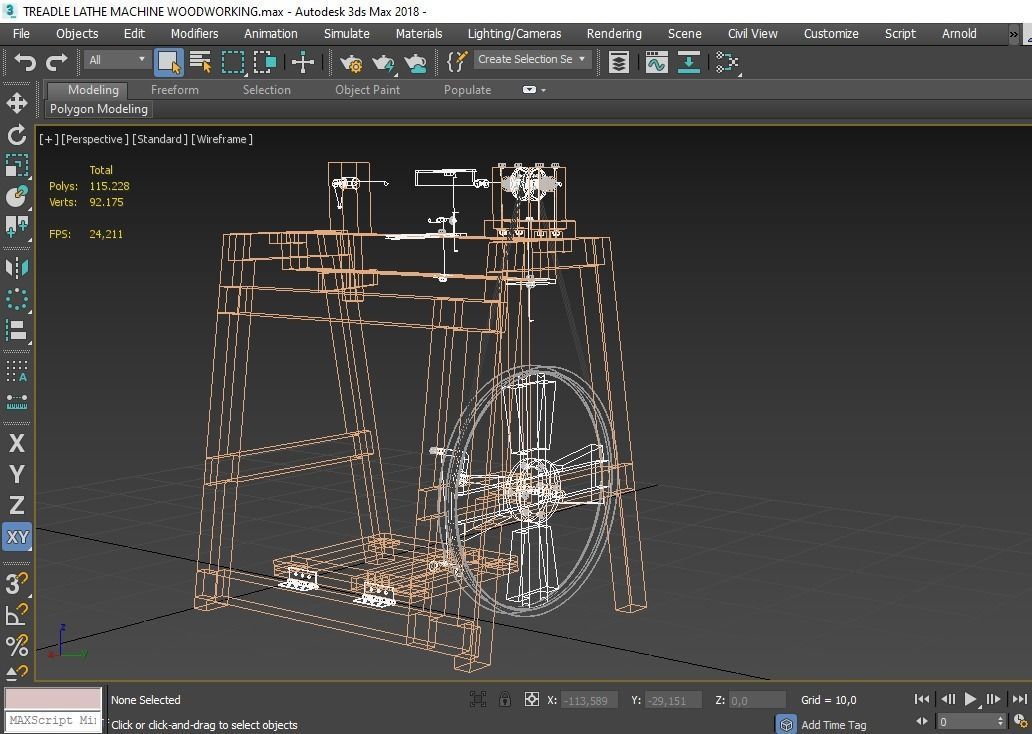1032x734 pixels.
Task: Click the current frame number field
Action: click(966, 721)
